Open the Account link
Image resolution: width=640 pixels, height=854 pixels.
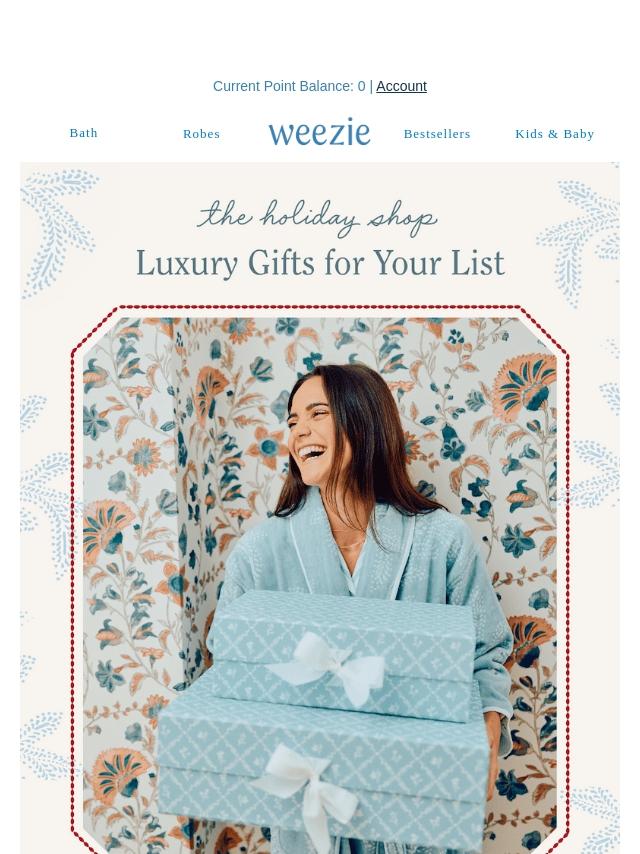(x=401, y=86)
